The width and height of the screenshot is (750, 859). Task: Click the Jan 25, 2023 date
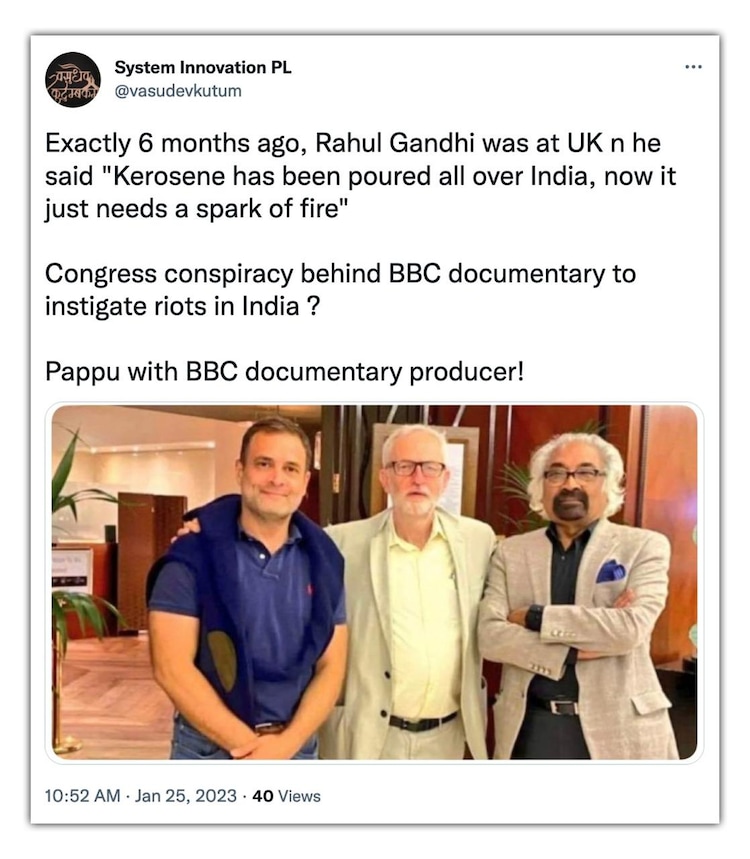pyautogui.click(x=189, y=796)
